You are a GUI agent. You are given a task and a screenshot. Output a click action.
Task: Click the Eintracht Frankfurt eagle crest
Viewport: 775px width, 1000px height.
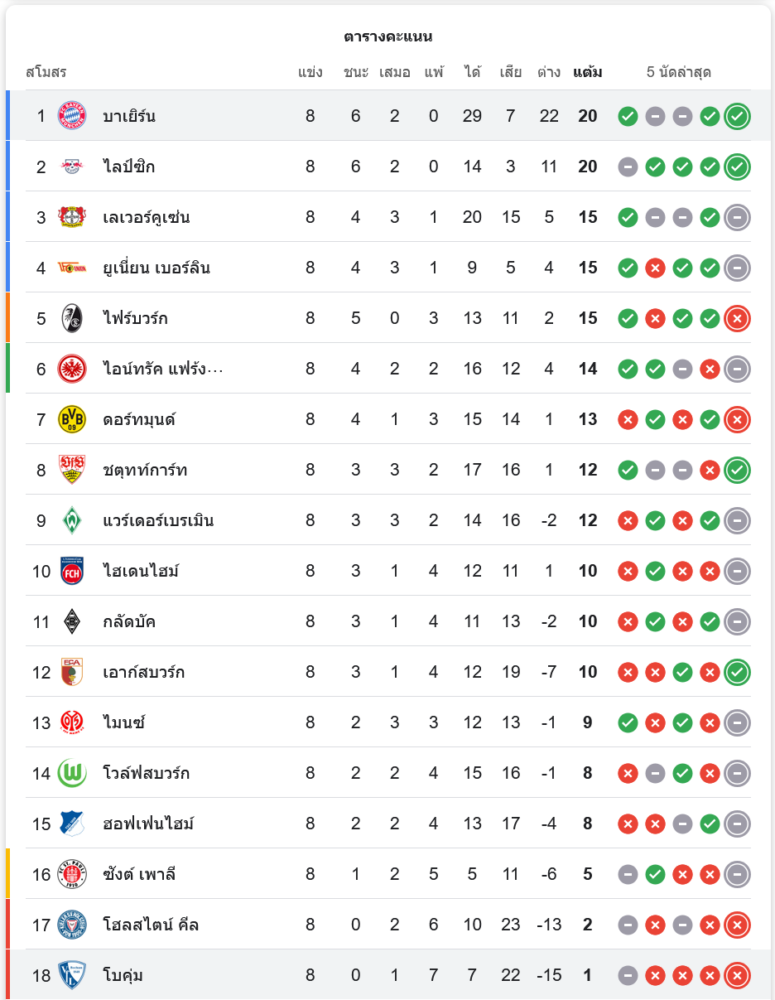[x=72, y=369]
